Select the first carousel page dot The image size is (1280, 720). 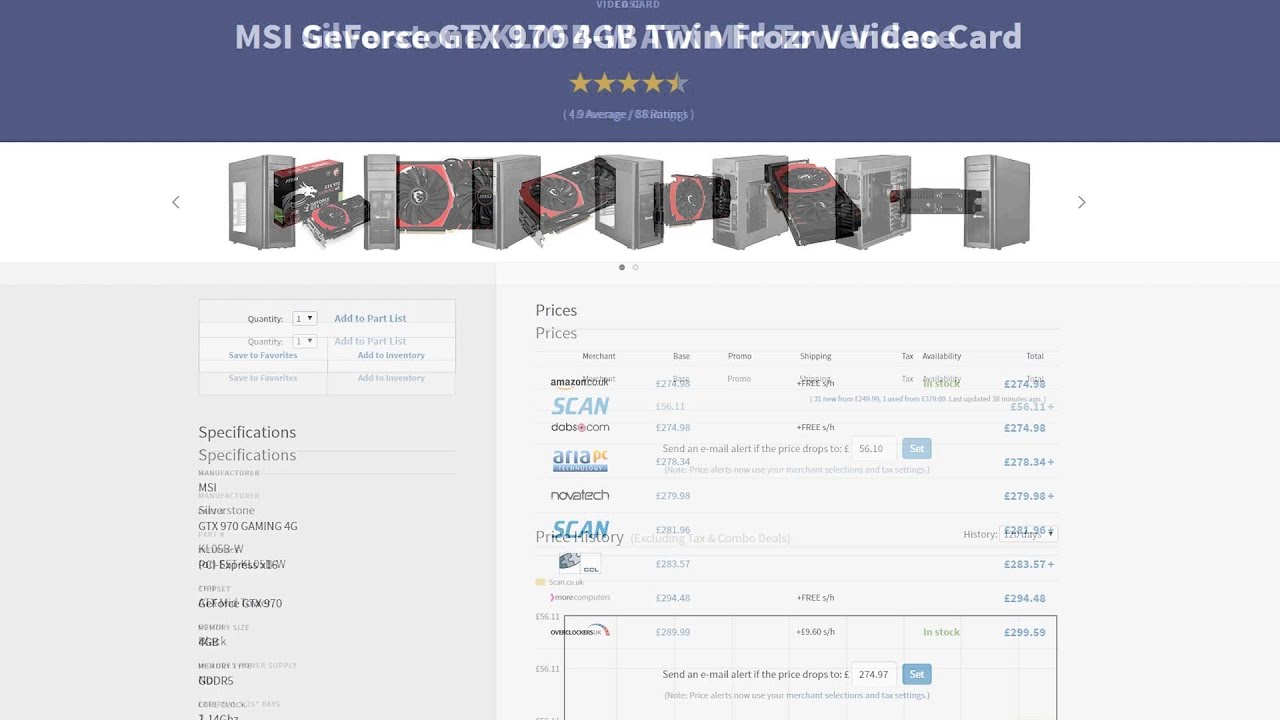coord(622,267)
